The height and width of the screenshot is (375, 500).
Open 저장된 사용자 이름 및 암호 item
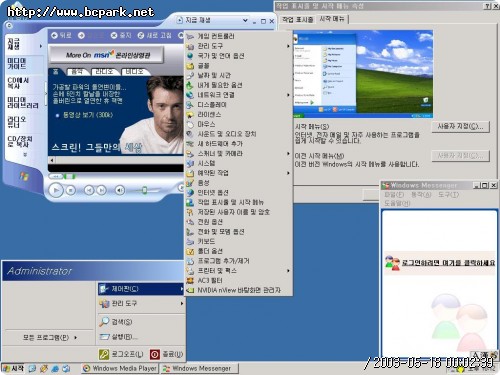pyautogui.click(x=239, y=212)
